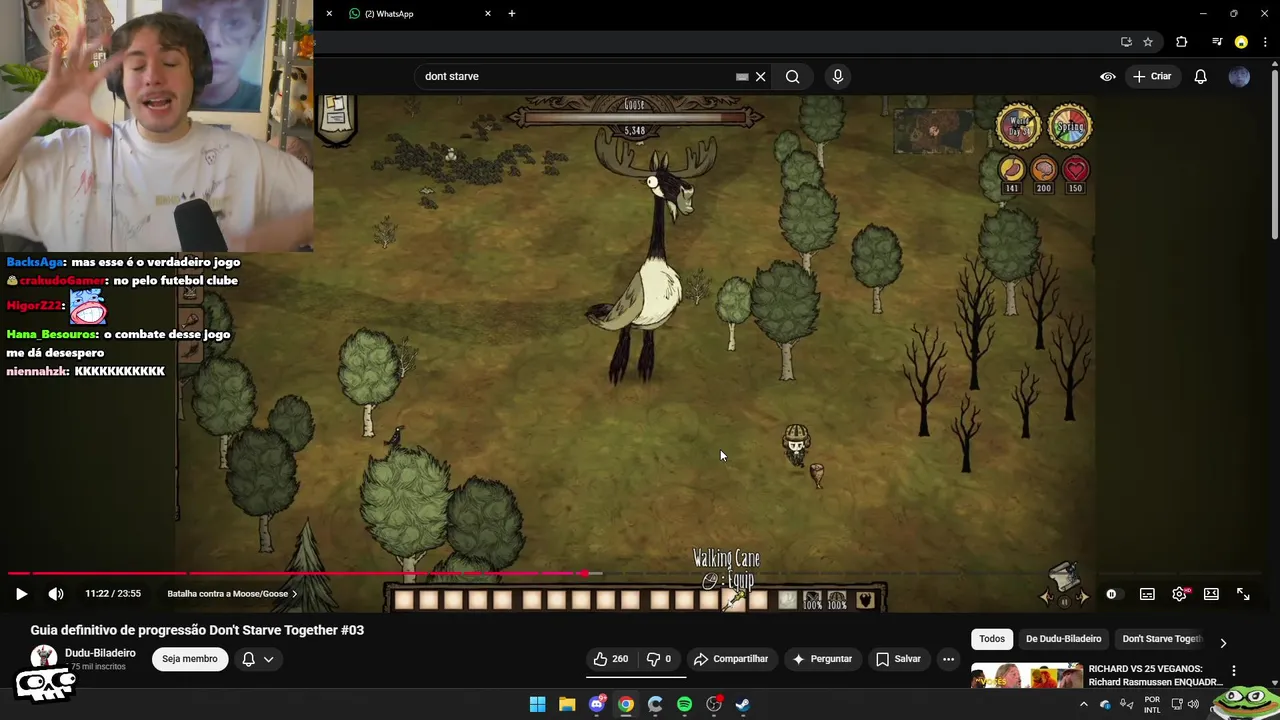Open a new browser tab

[512, 14]
